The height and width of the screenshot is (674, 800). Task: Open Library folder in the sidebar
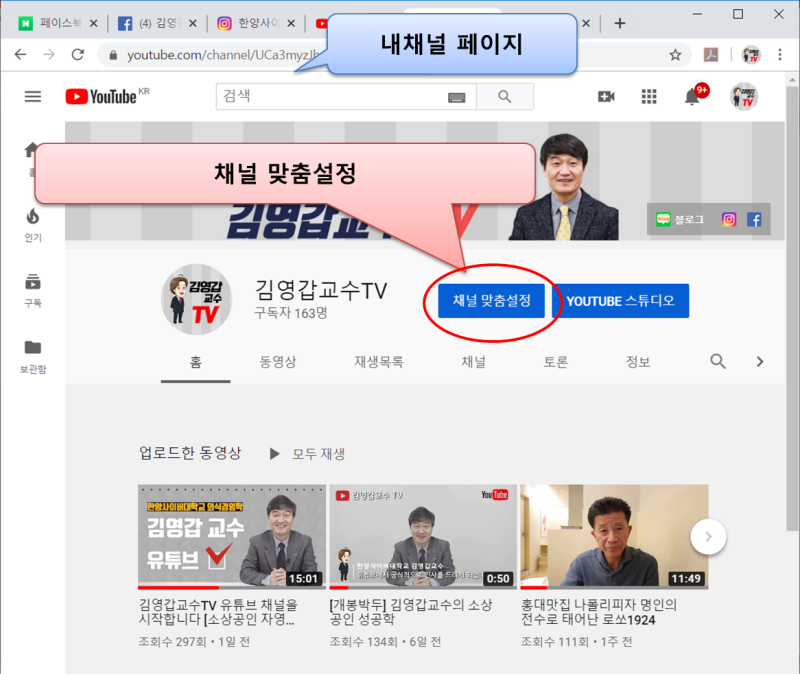click(33, 356)
